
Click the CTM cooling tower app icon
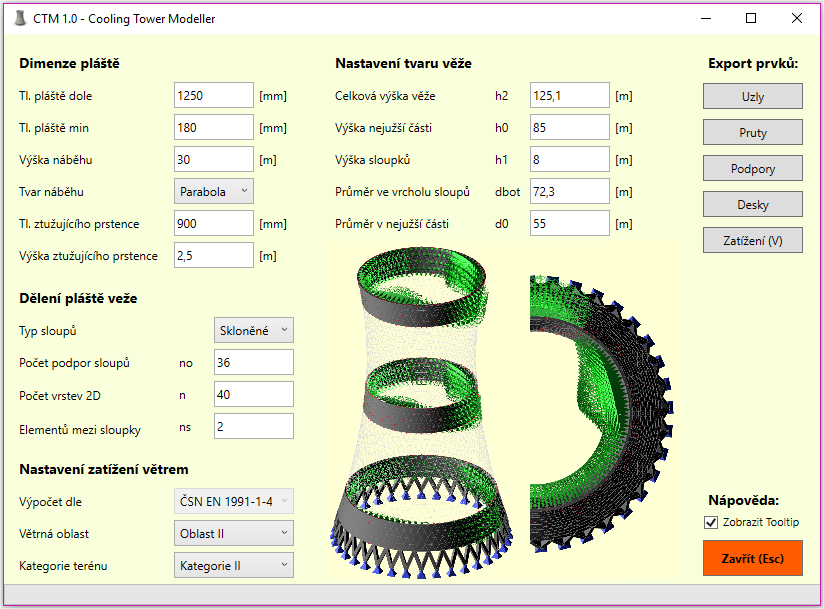pos(19,18)
